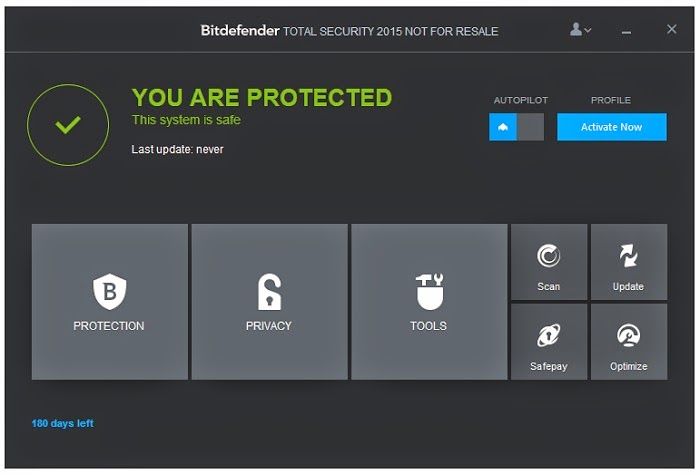Close the Bitdefender window
This screenshot has height=474, width=700.
click(x=672, y=30)
